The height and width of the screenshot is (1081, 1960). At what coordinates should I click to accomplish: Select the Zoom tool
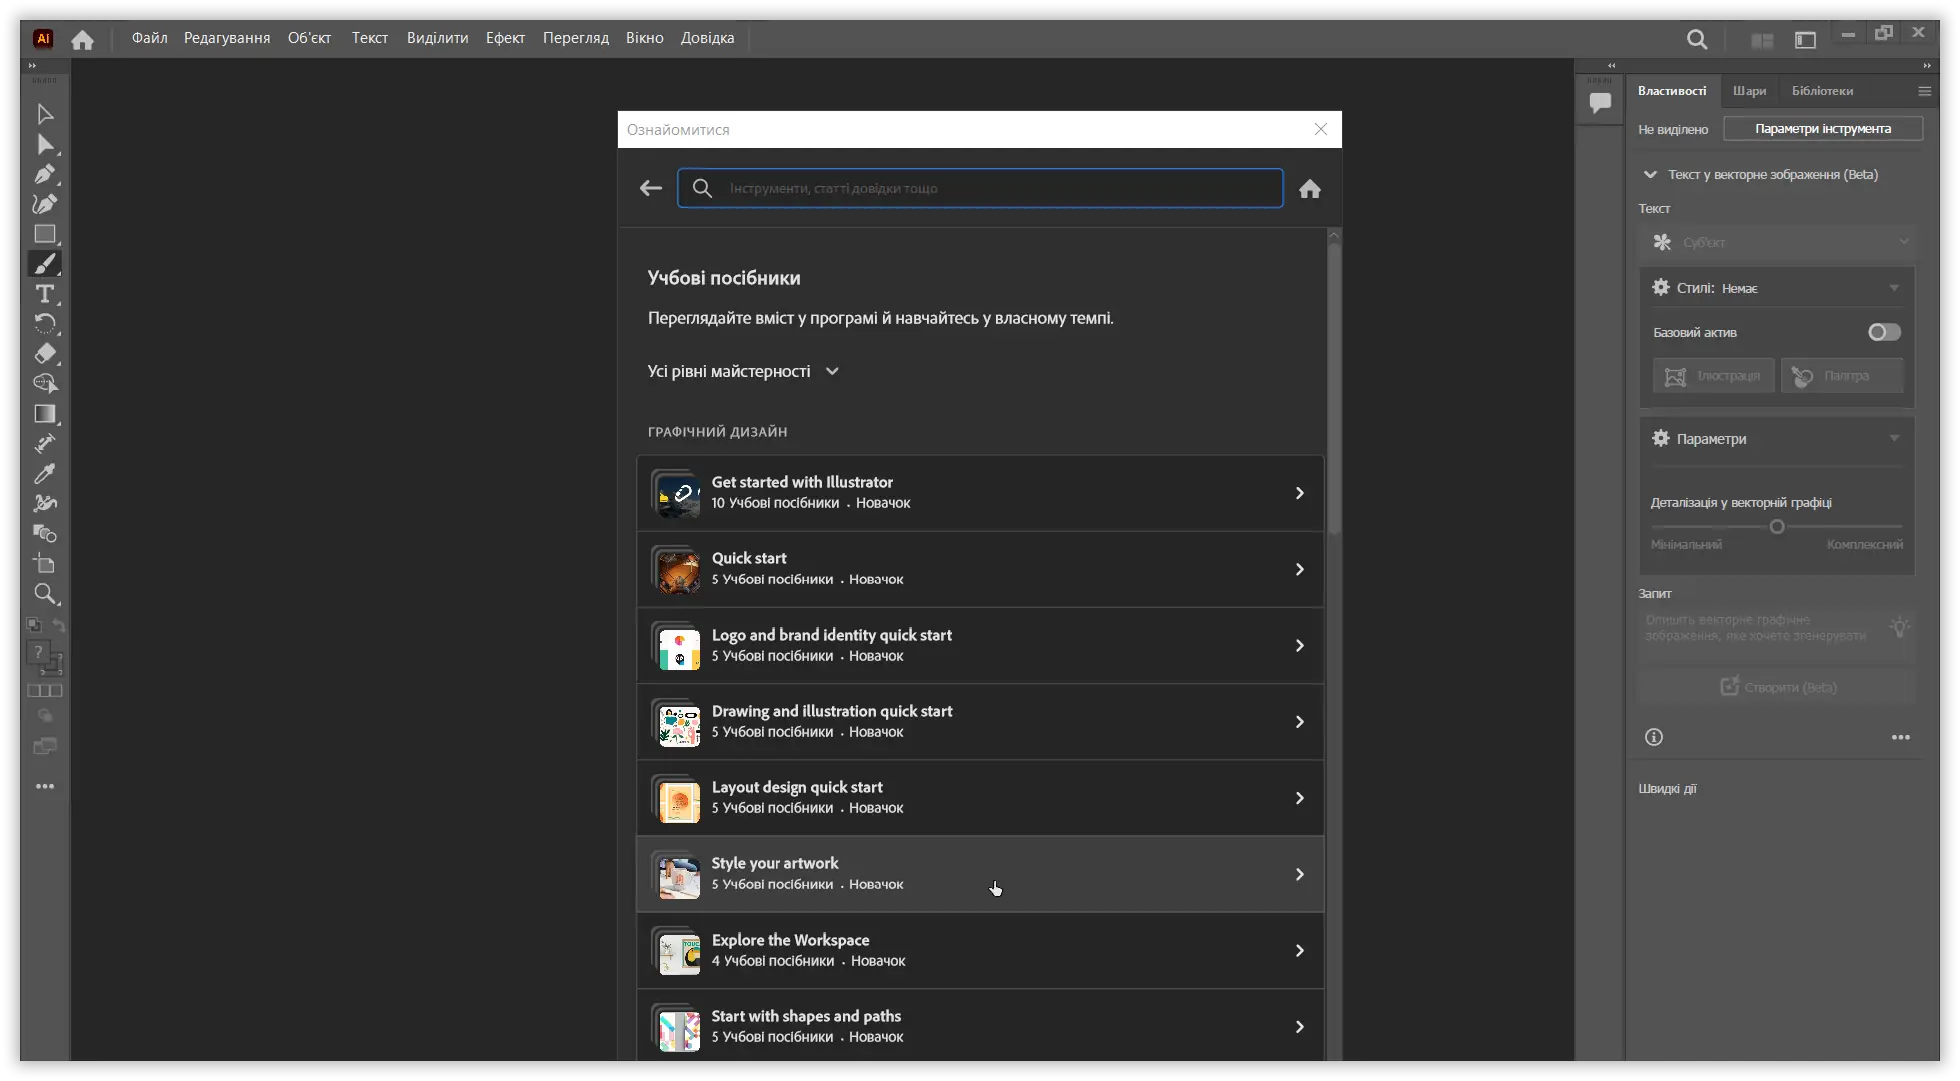(44, 594)
